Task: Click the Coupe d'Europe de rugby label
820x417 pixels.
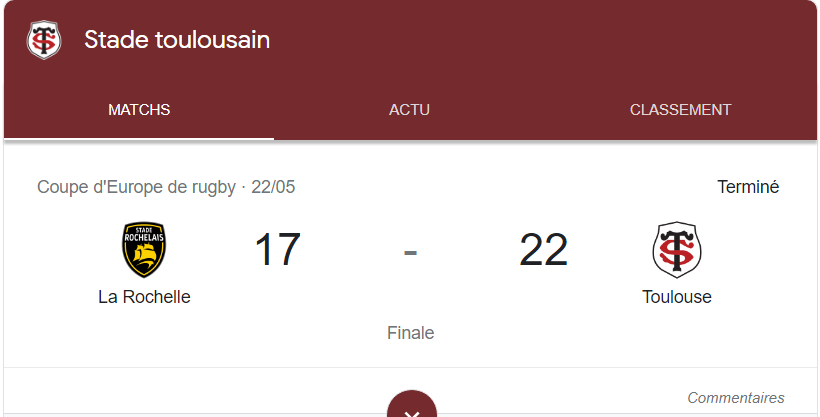Action: click(136, 187)
